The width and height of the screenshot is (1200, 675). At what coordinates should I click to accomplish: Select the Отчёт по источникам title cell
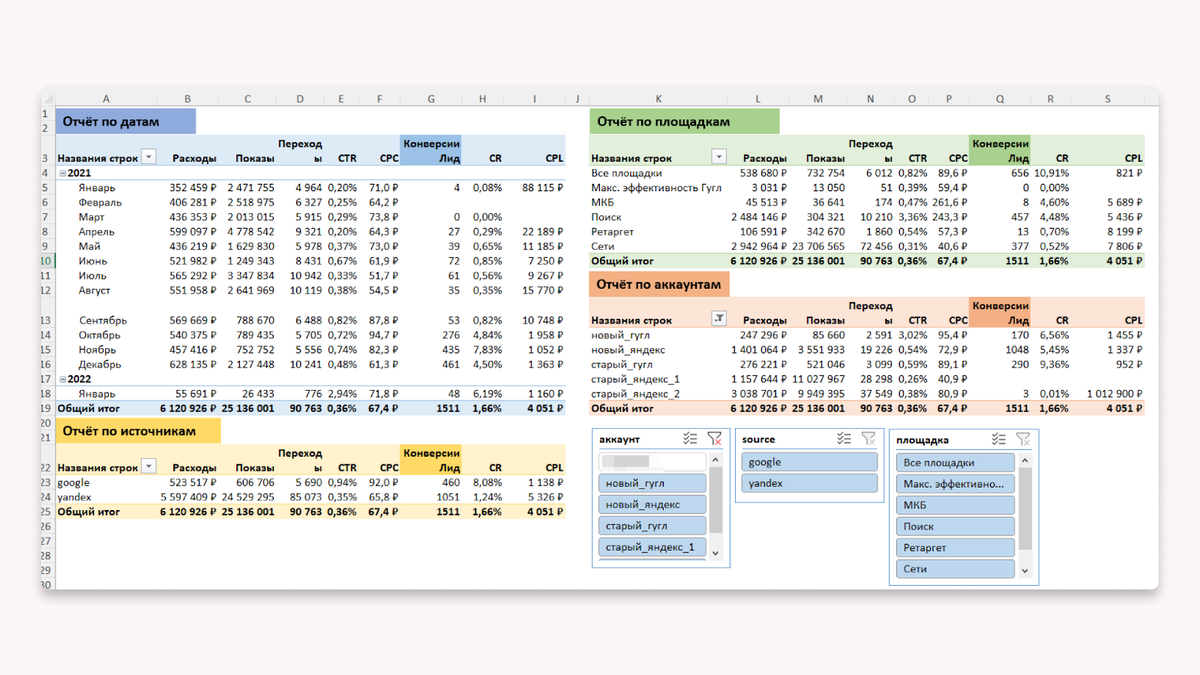(138, 431)
